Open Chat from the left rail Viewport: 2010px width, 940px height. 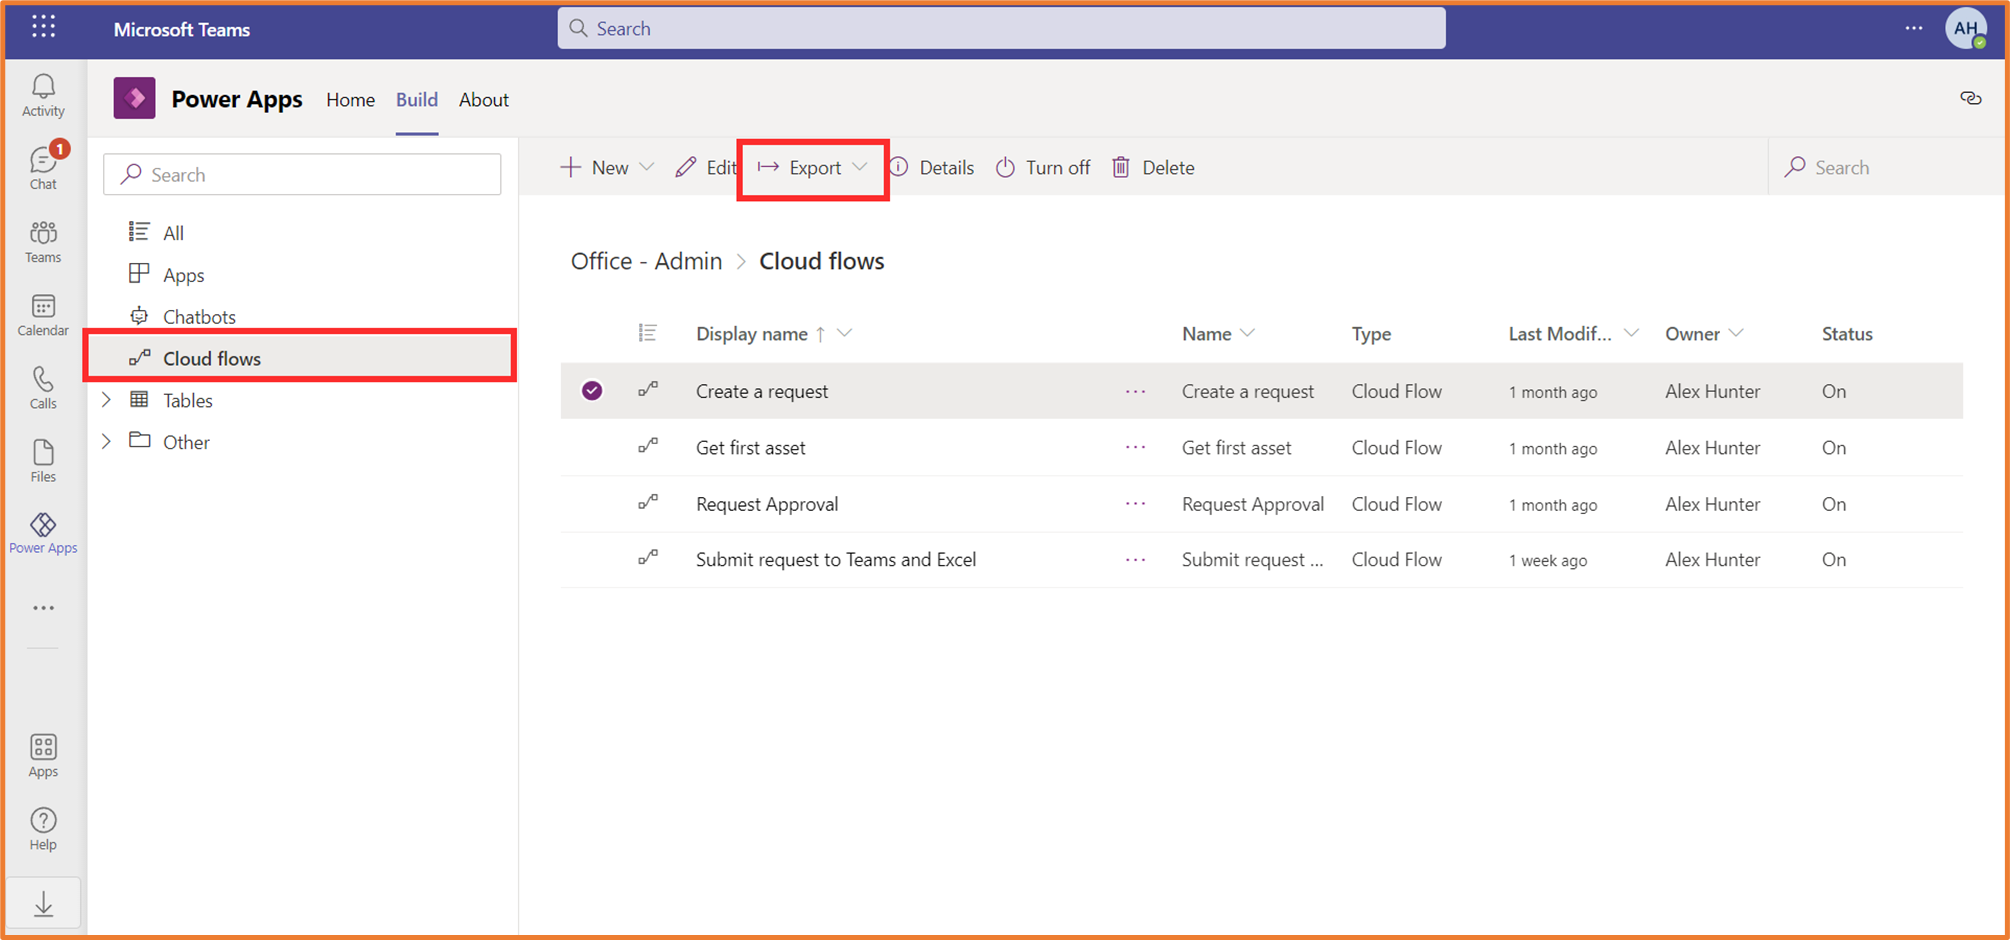pyautogui.click(x=42, y=165)
